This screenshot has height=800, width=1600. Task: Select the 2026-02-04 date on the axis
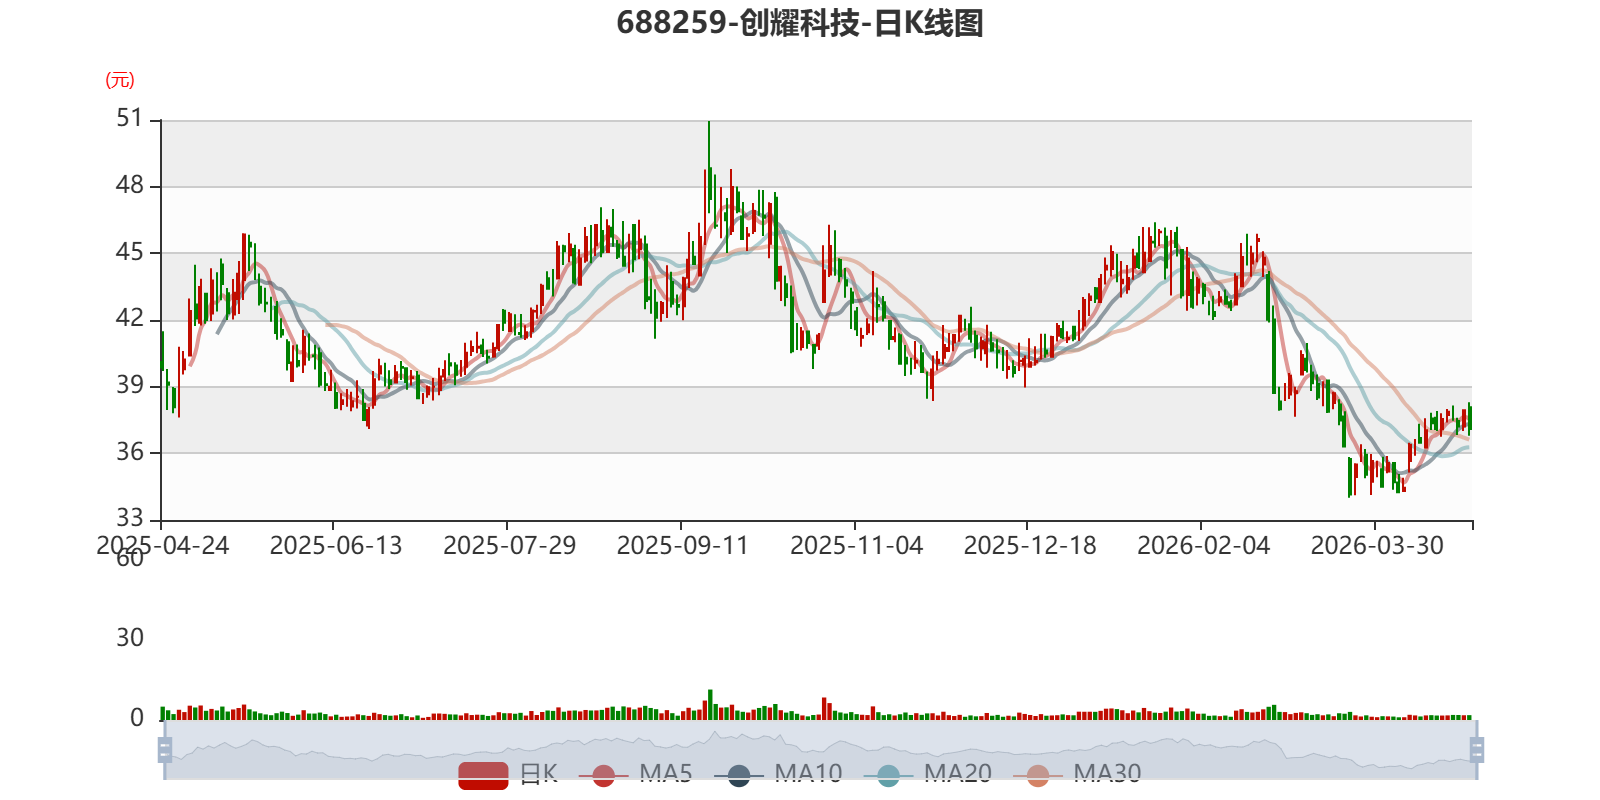[x=1204, y=546]
